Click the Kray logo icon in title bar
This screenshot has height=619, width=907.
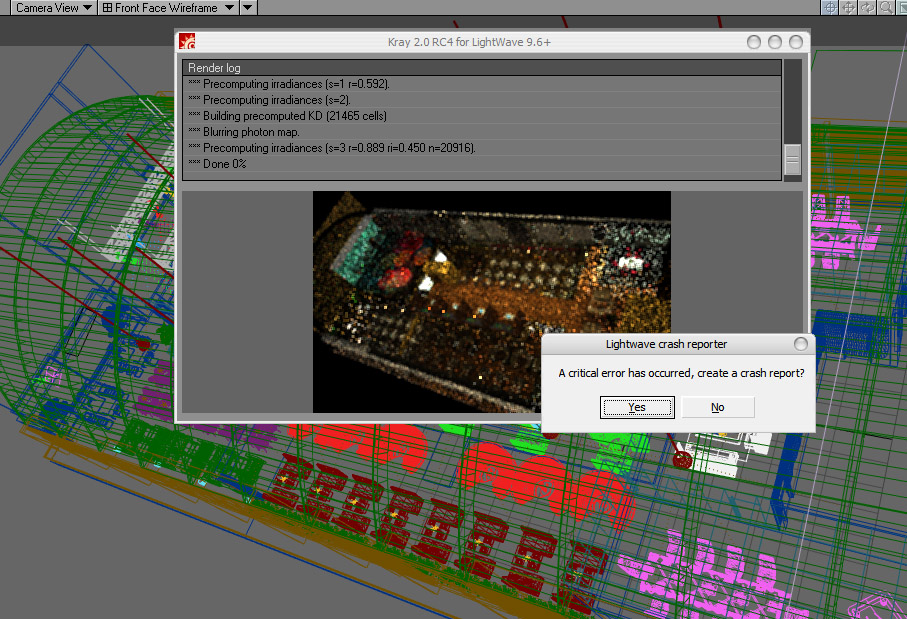pos(186,42)
